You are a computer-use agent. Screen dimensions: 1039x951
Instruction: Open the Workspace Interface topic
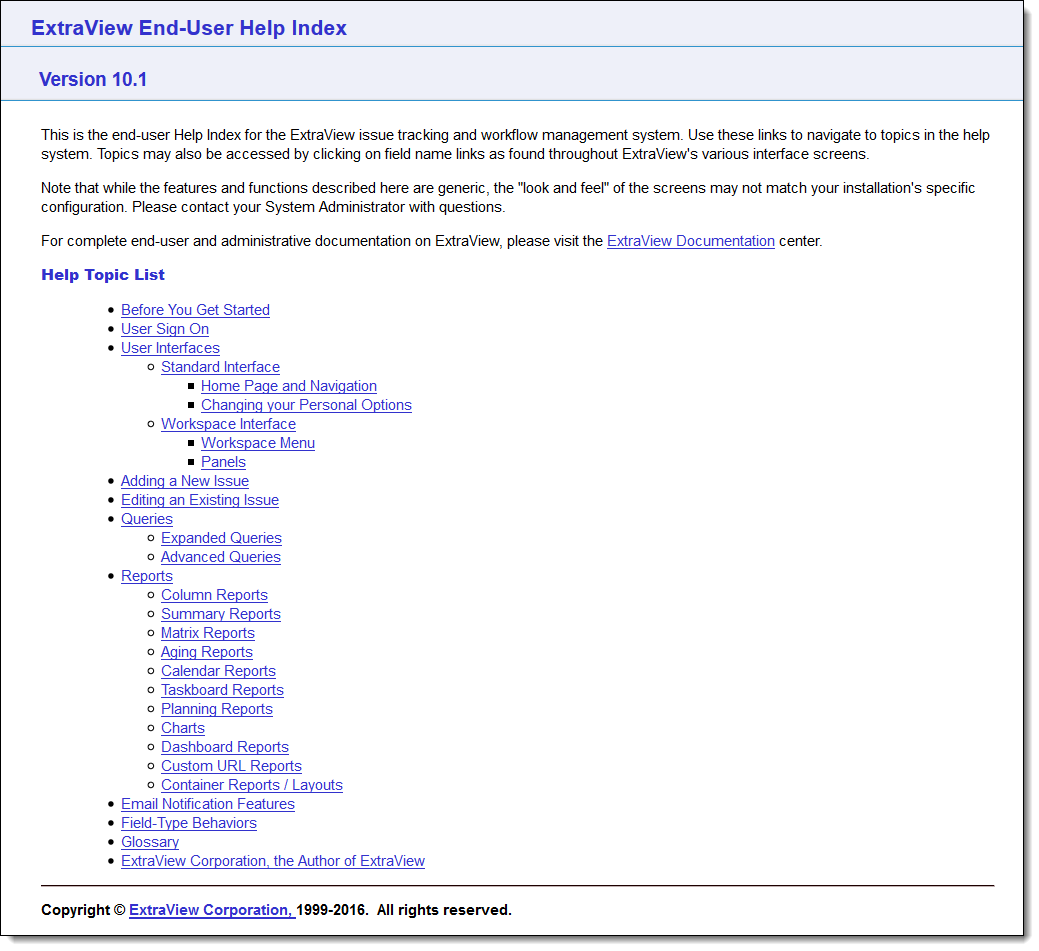pyautogui.click(x=229, y=424)
